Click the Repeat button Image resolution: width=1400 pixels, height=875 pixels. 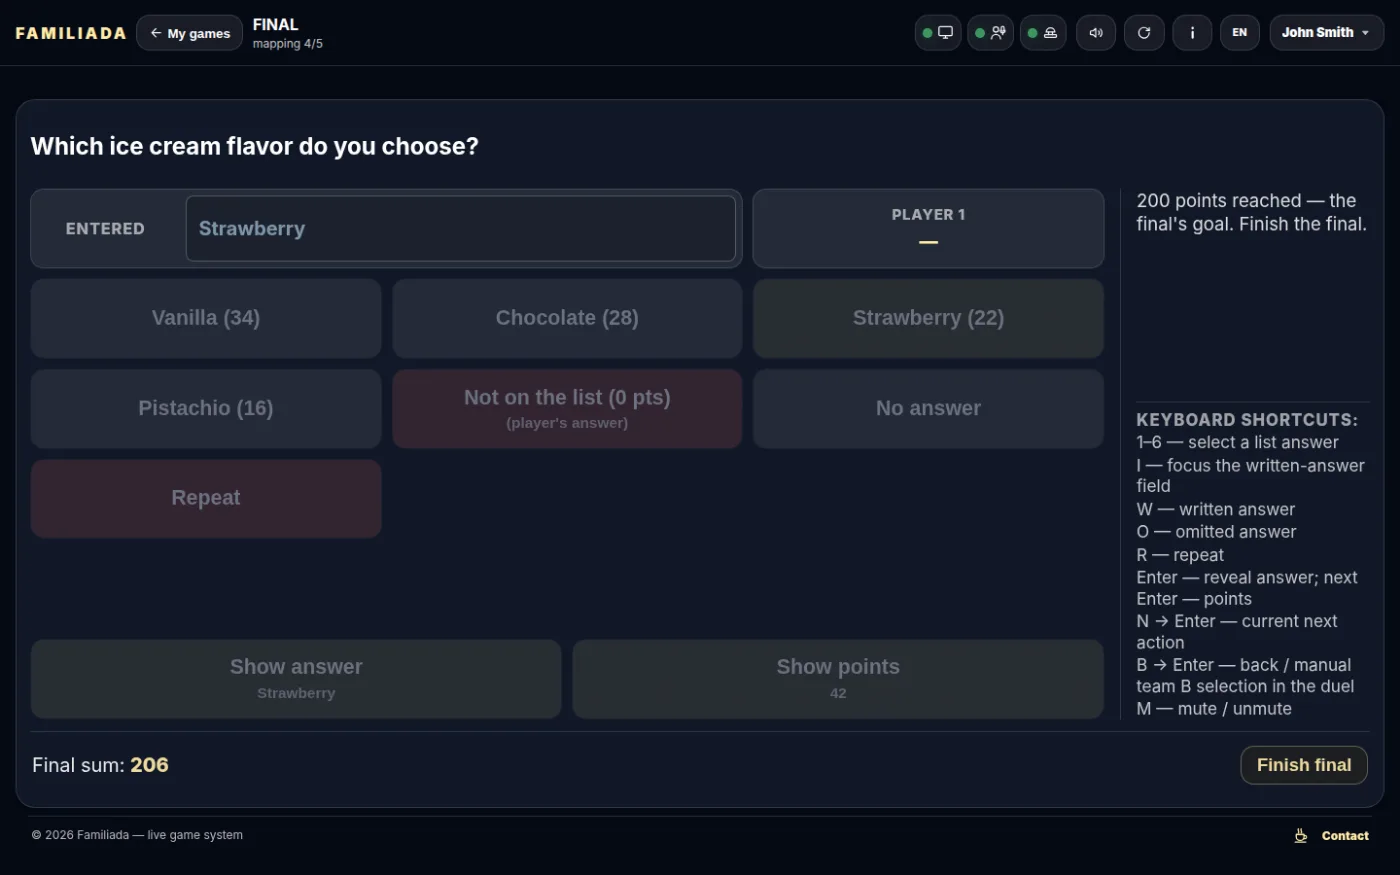click(206, 498)
